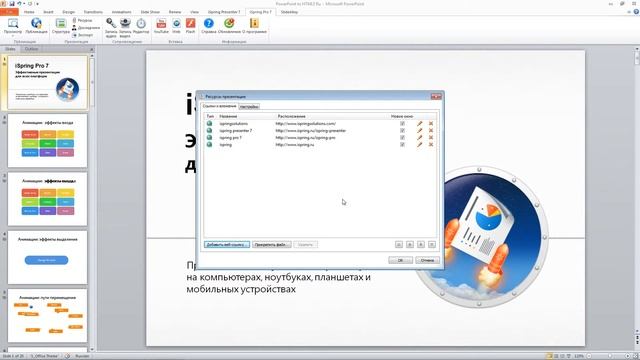Open the Настройки tab in the resources dialog

tap(249, 107)
